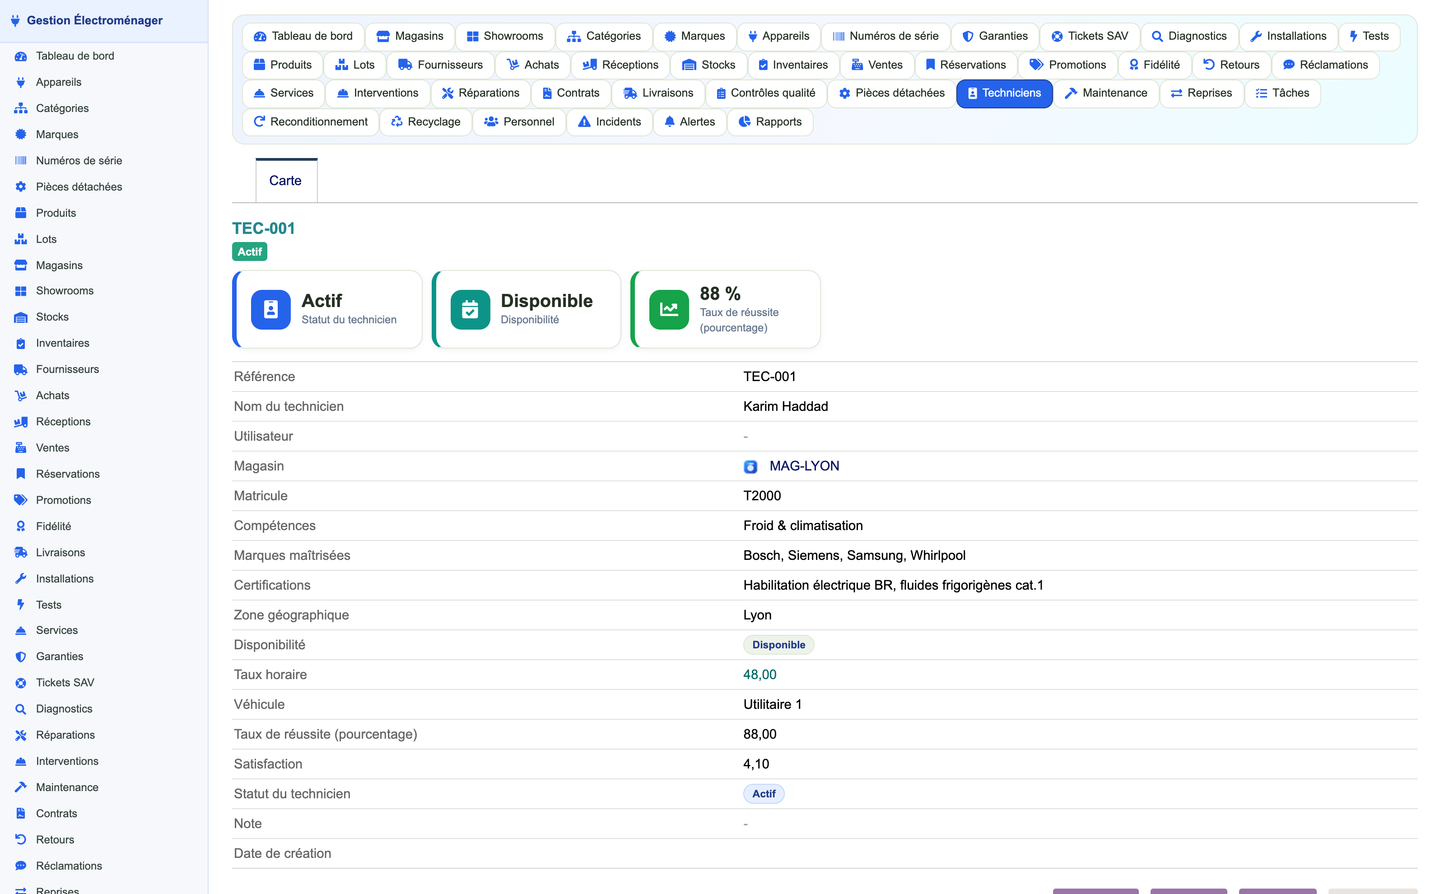The image size is (1445, 894).
Task: Click the green Actif badge under TEC-001
Action: point(250,252)
